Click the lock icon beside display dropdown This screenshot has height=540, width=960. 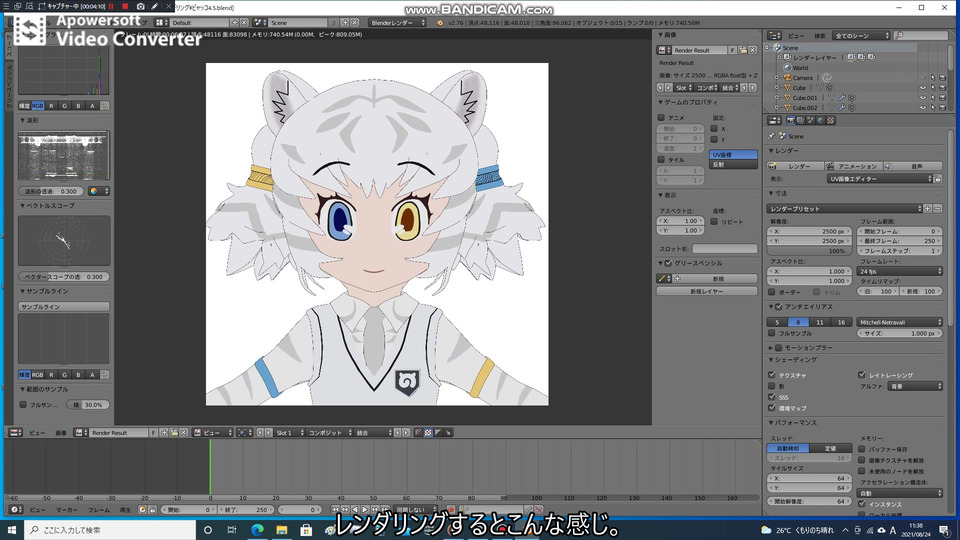point(938,179)
